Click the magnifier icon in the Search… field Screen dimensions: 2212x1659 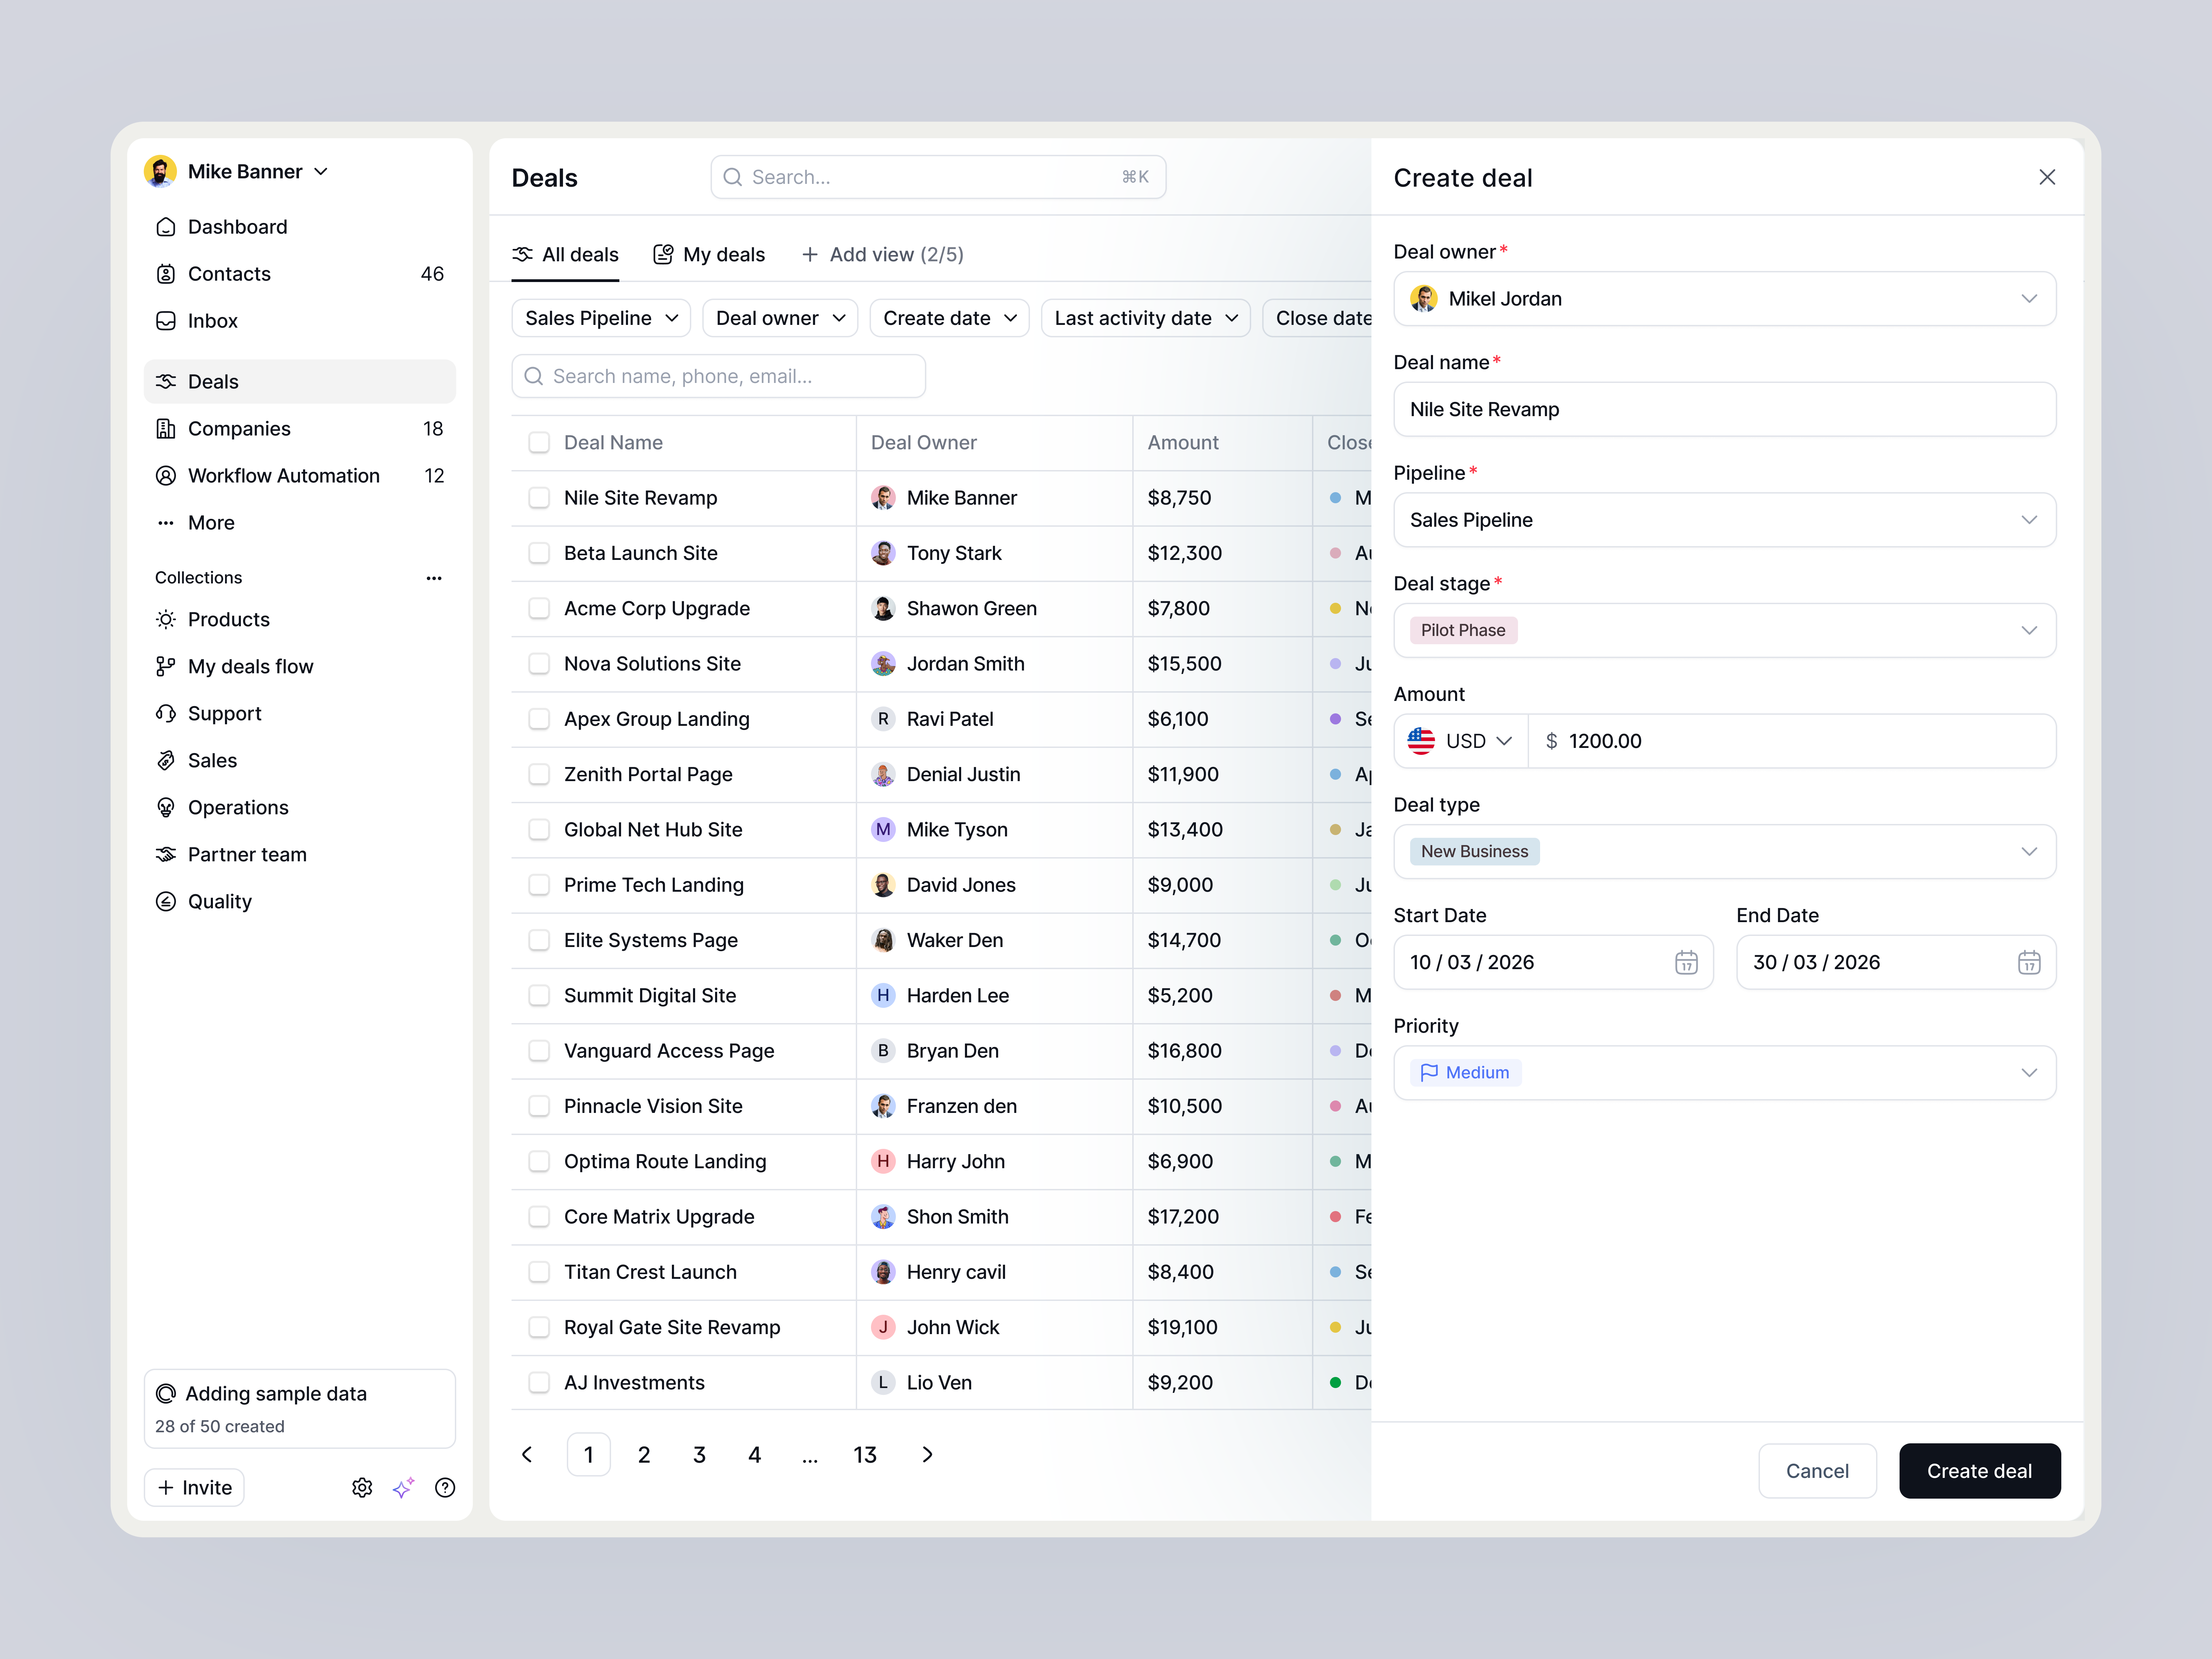pos(733,177)
